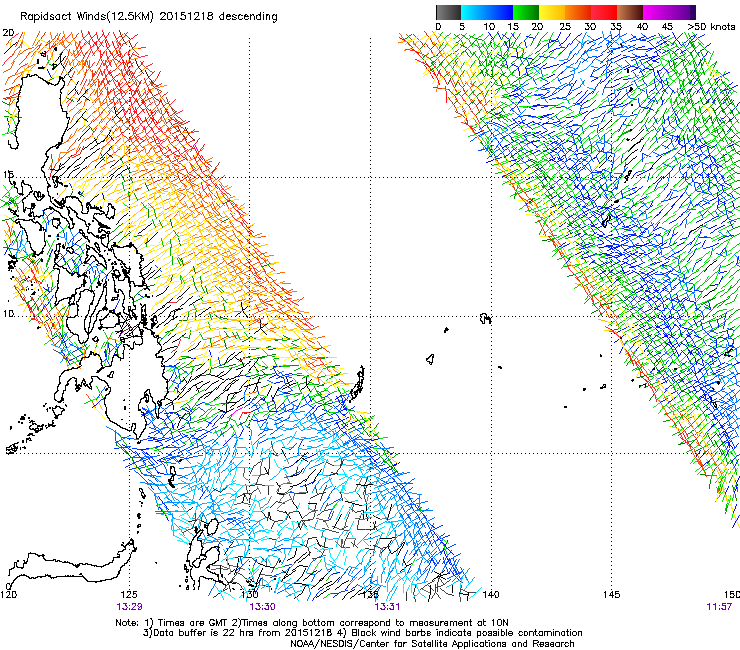The height and width of the screenshot is (650, 740).
Task: Click the '15' latitude label on the left axis
Action: [x=8, y=175]
